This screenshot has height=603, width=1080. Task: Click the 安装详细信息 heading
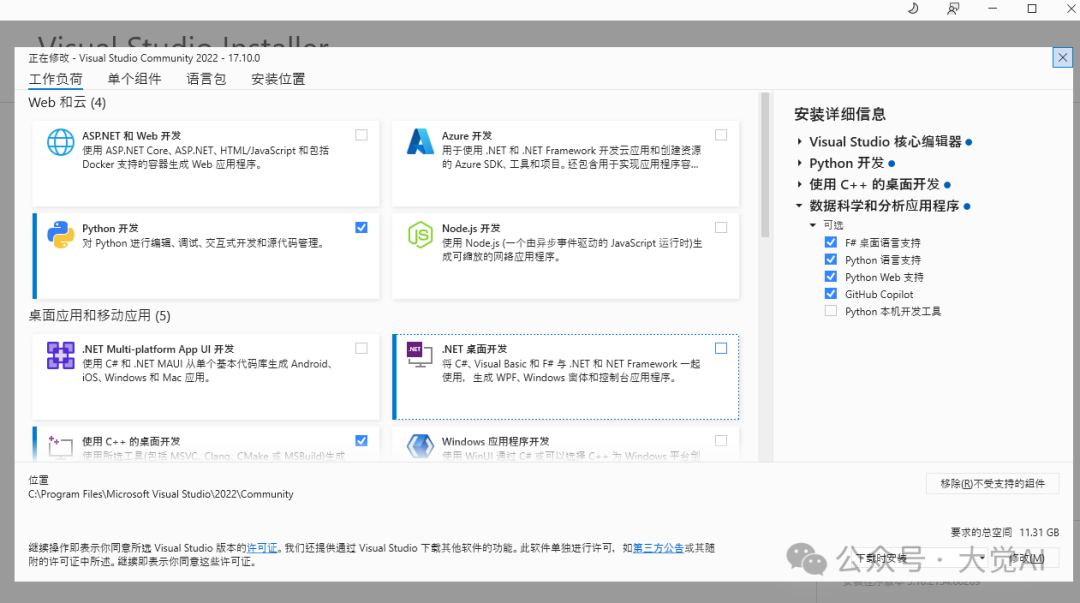click(840, 114)
